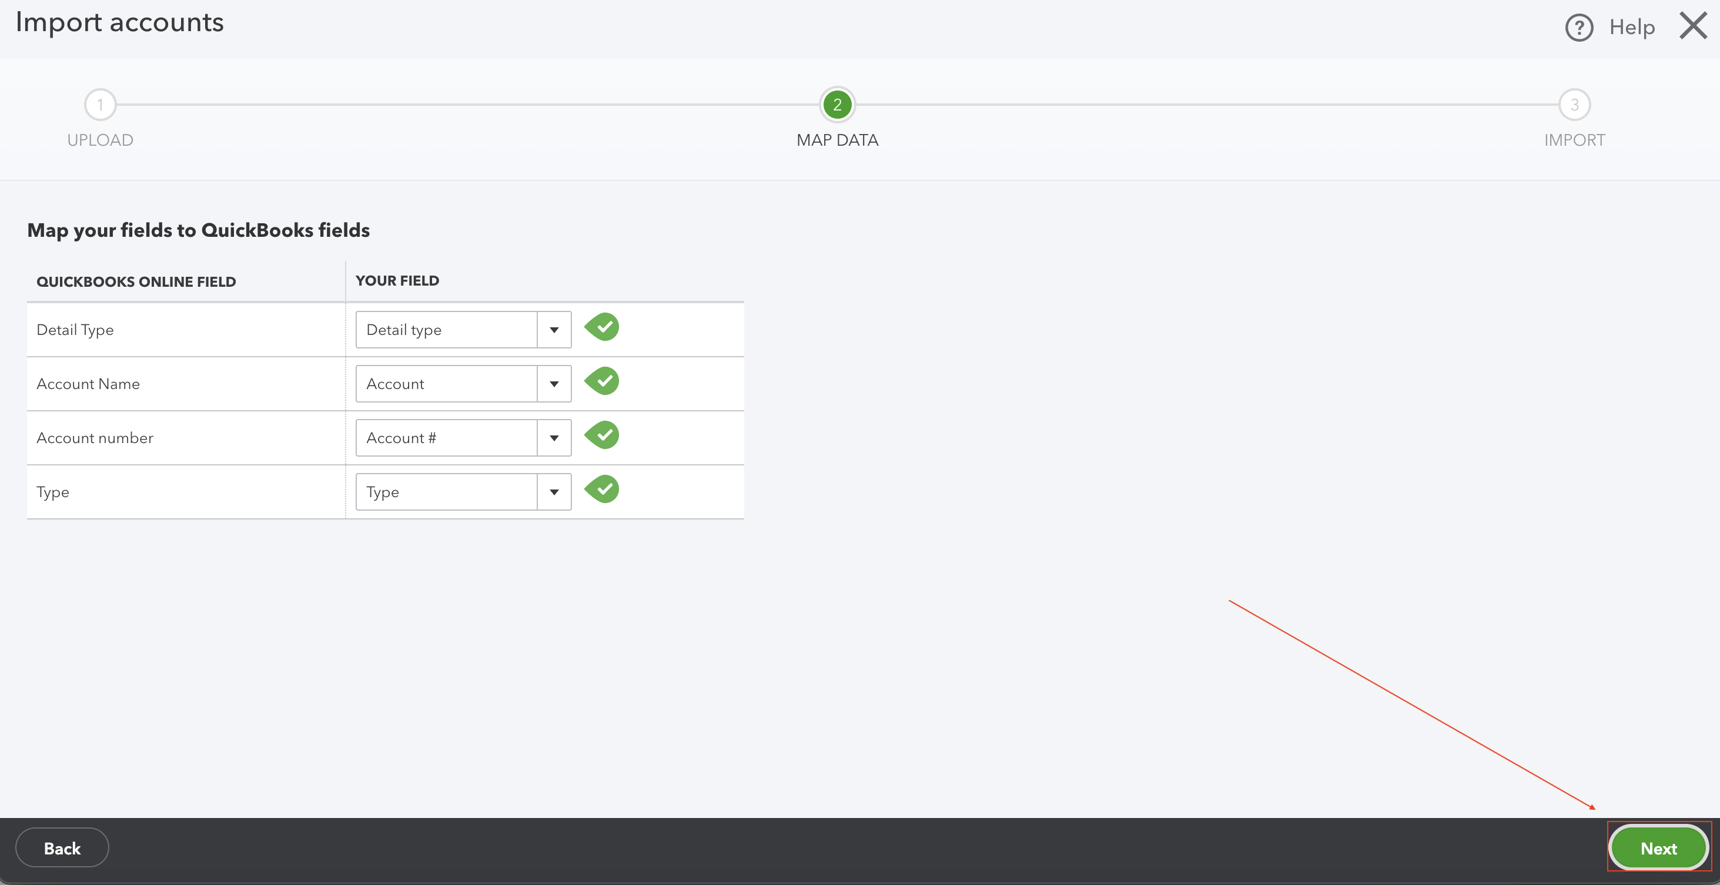Go to step 1 Upload
The width and height of the screenshot is (1720, 885).
(x=100, y=105)
